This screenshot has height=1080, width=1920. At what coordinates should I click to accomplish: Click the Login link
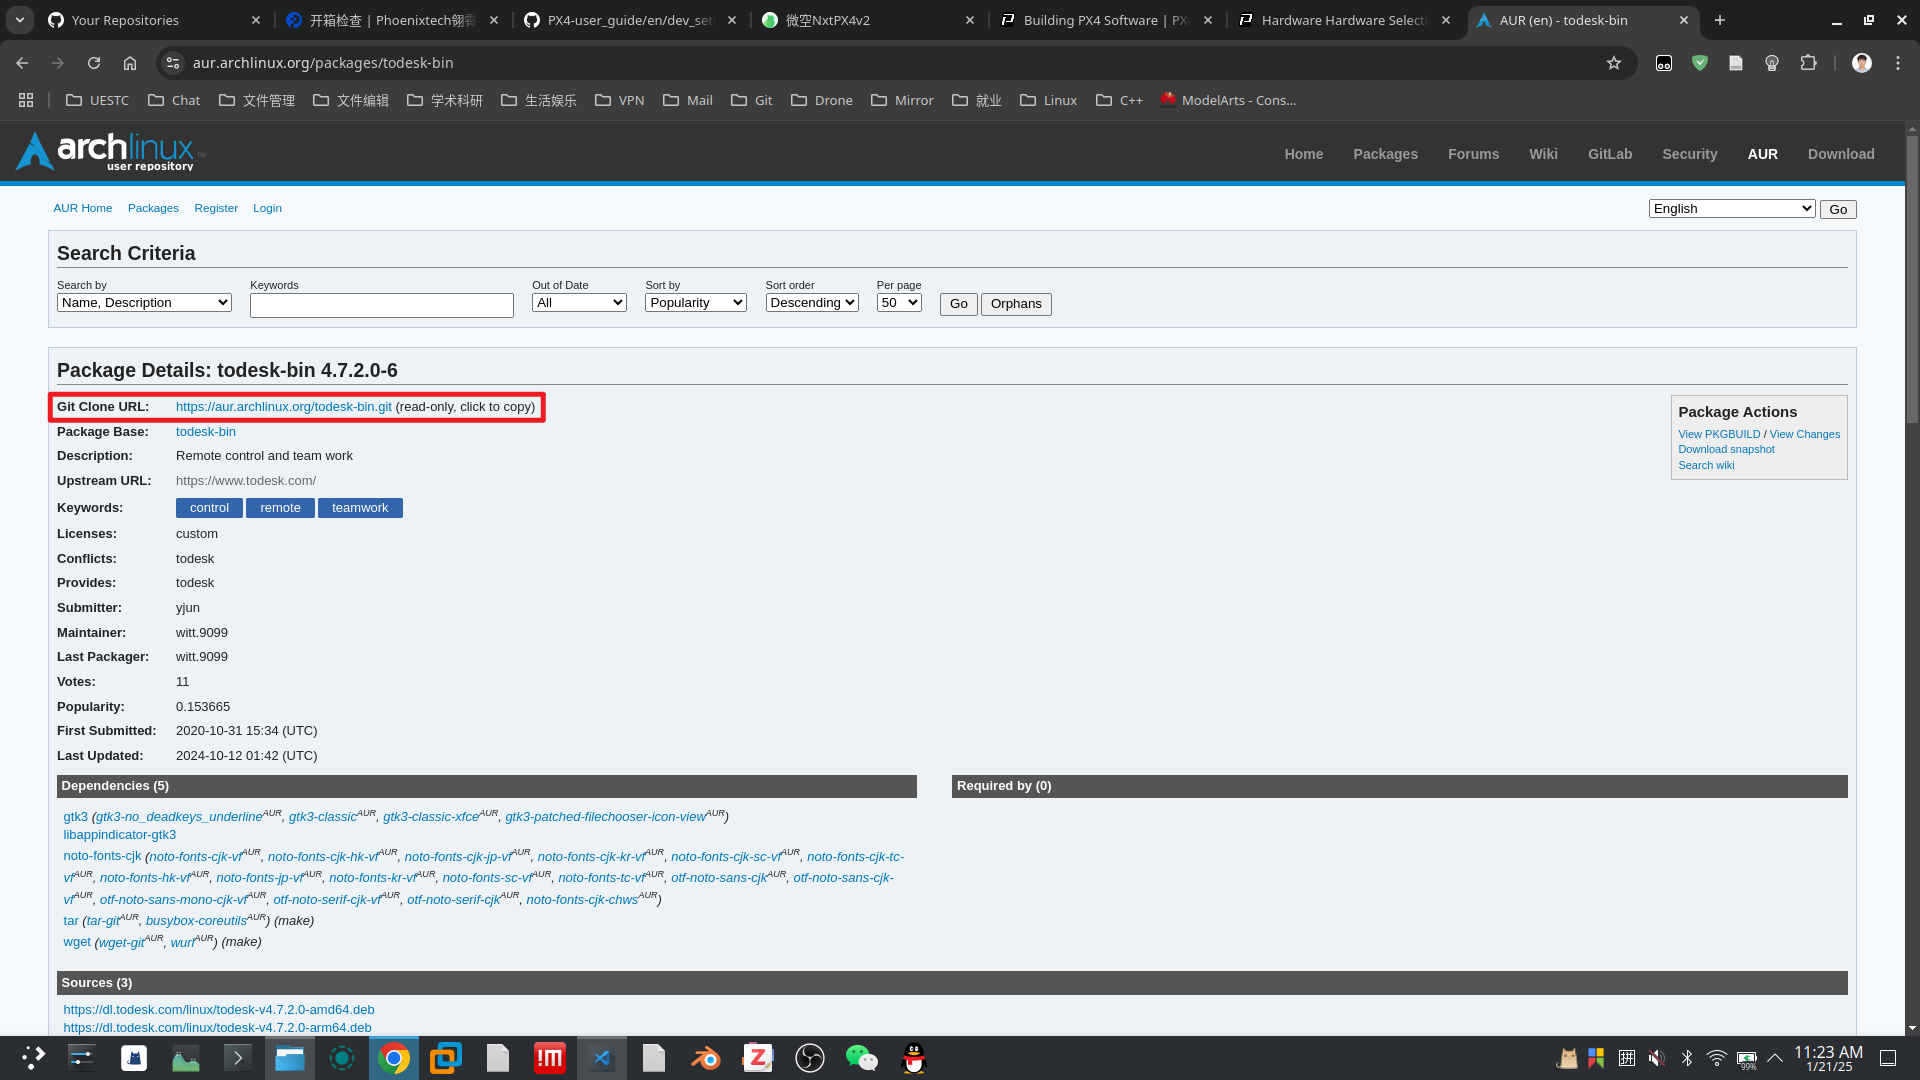click(267, 208)
